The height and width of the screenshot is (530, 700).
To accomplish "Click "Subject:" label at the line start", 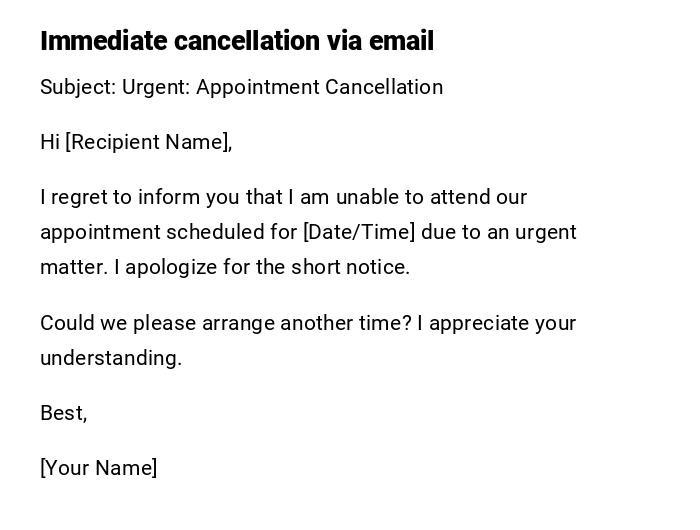I will [x=78, y=87].
